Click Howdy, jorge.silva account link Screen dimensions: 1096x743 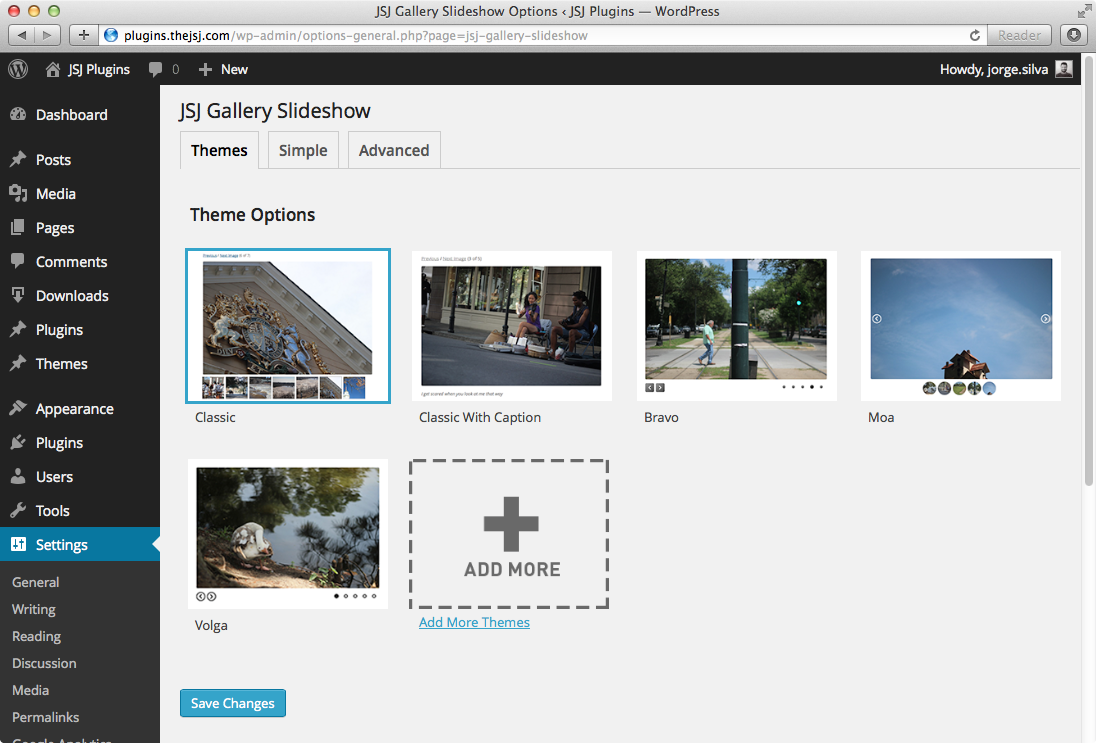click(993, 69)
